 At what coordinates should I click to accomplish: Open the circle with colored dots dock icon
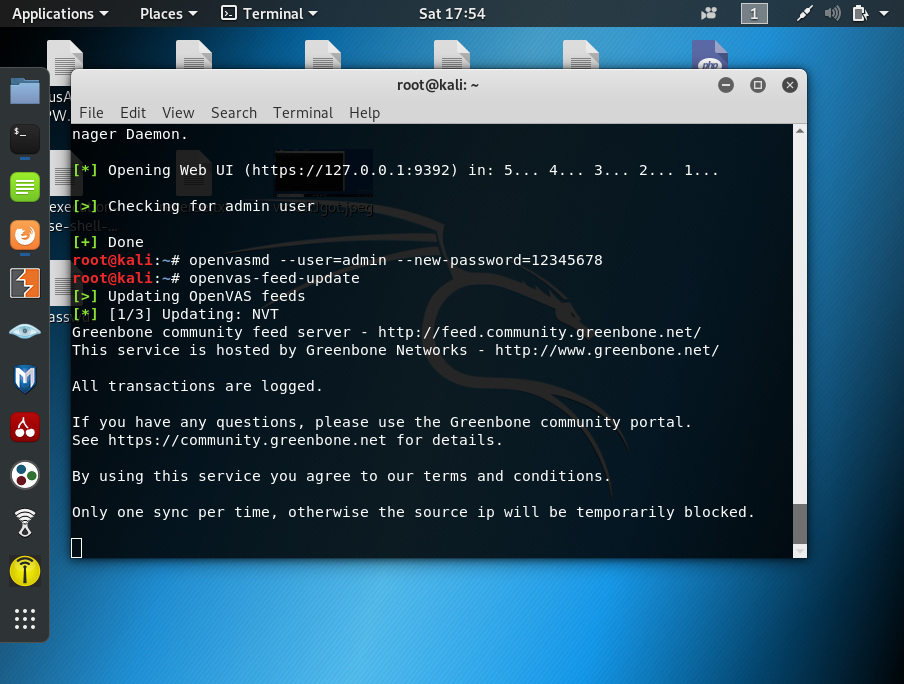pyautogui.click(x=25, y=475)
